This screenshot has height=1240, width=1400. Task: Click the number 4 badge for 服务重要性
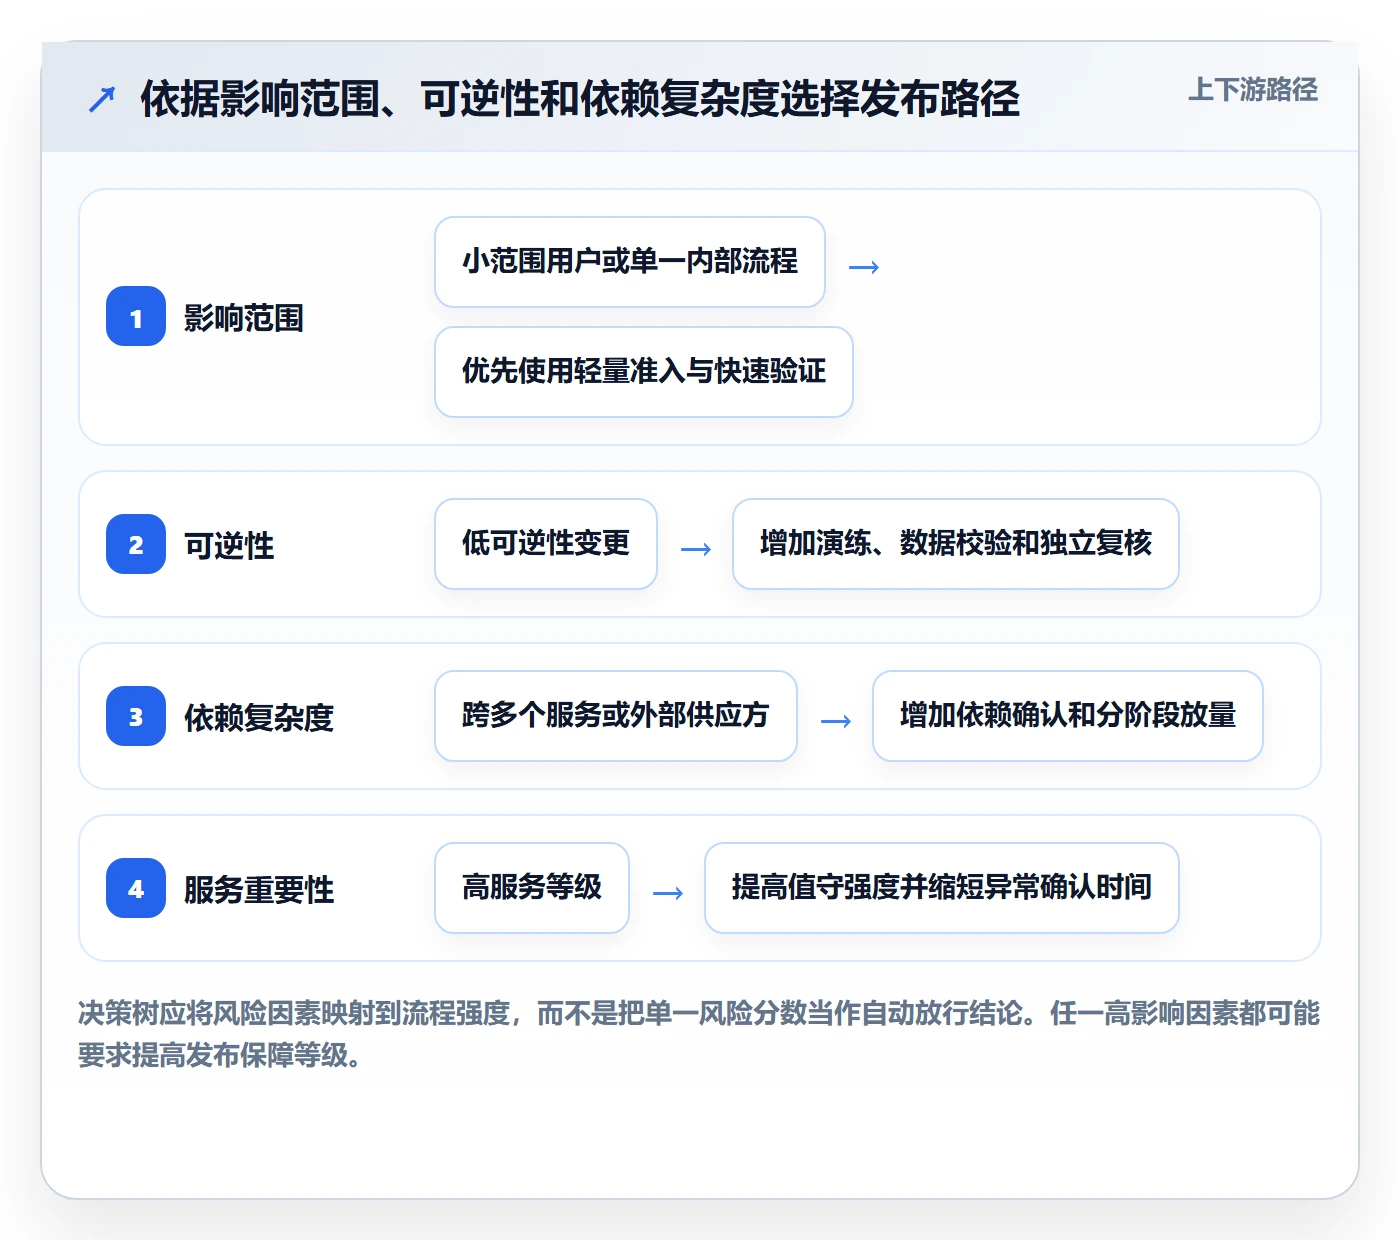coord(136,889)
